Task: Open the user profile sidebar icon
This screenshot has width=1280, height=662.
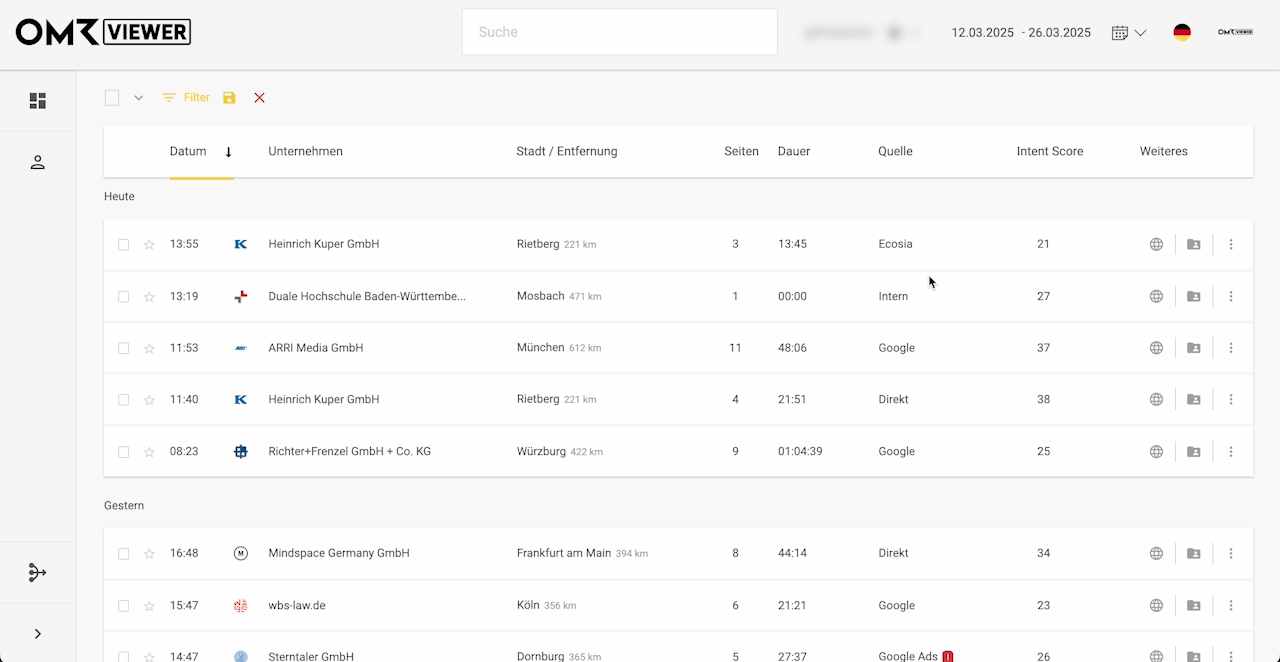Action: 38,162
